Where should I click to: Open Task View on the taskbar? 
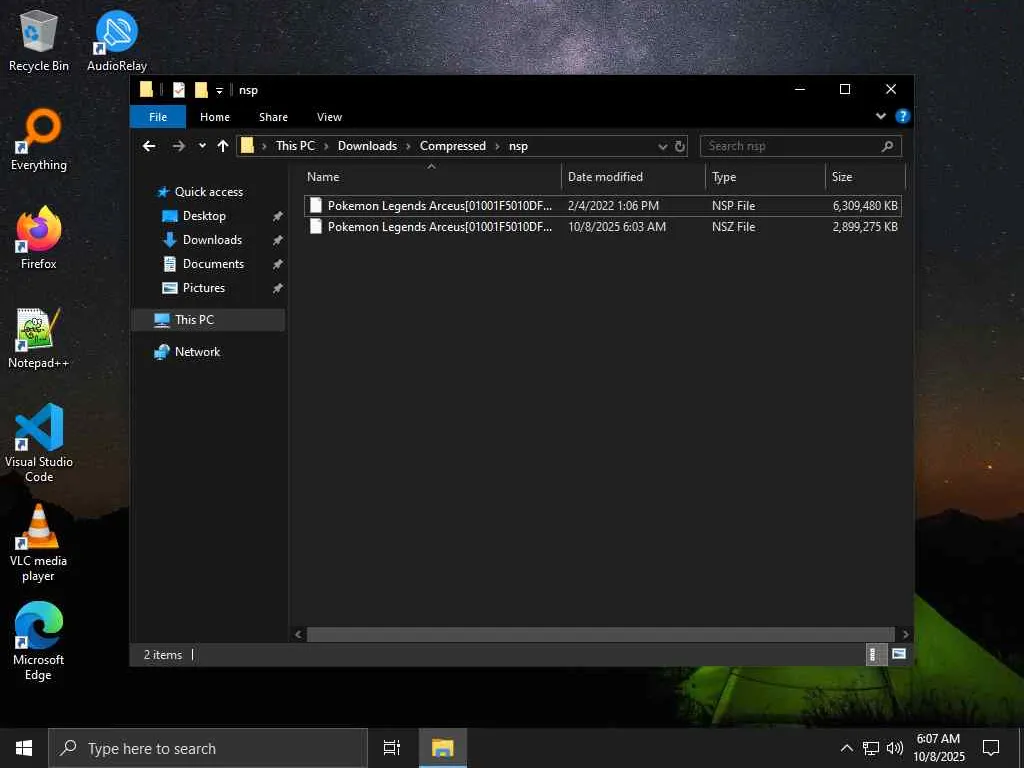click(x=392, y=748)
